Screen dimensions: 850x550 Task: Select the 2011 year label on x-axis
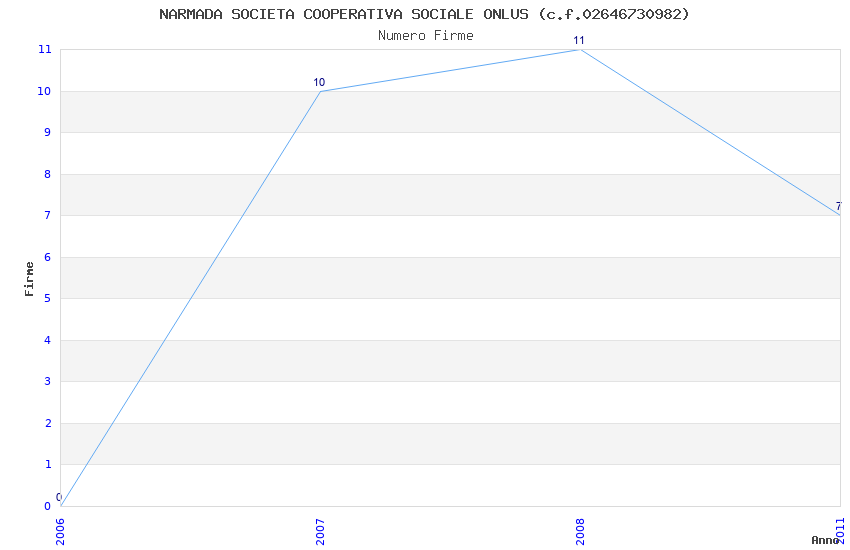click(841, 532)
